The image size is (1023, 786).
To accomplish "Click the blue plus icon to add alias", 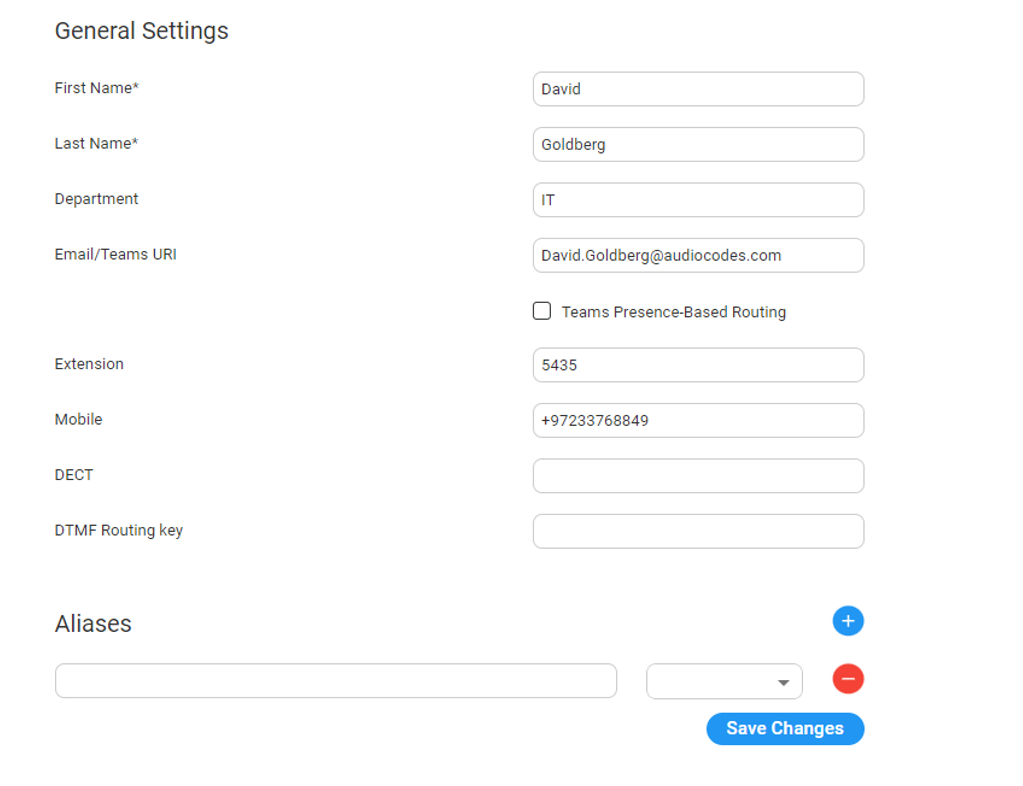I will tap(847, 621).
